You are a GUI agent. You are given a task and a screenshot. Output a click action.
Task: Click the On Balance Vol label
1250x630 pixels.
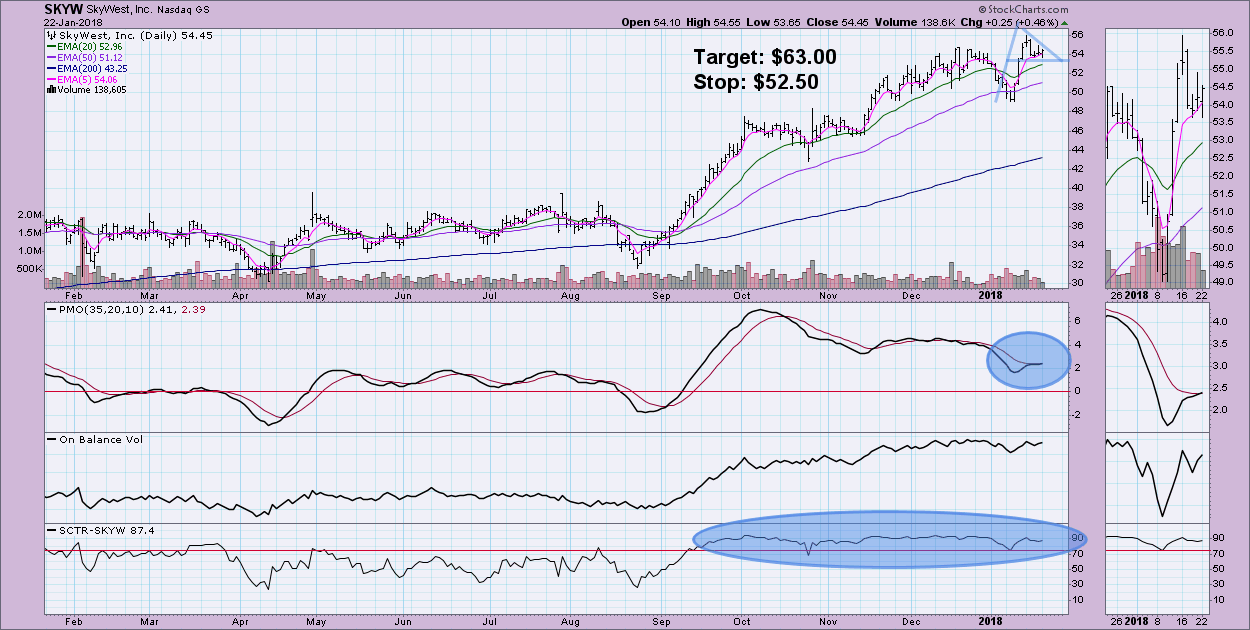[x=88, y=438]
